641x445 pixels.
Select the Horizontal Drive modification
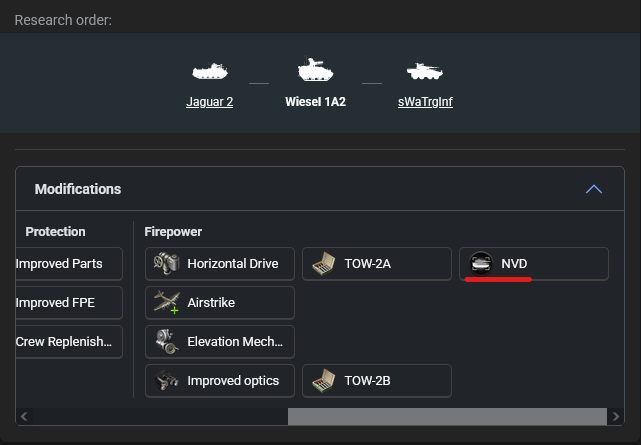point(220,264)
